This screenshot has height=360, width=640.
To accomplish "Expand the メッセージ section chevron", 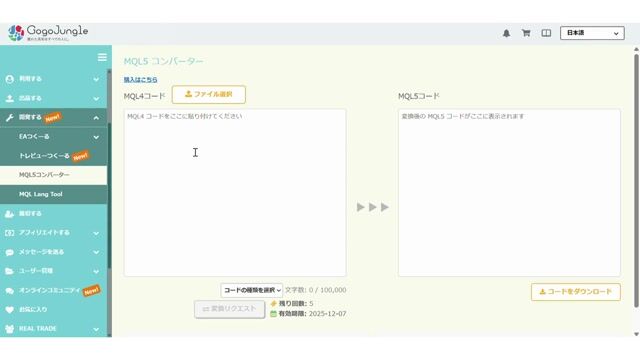I will click(96, 252).
